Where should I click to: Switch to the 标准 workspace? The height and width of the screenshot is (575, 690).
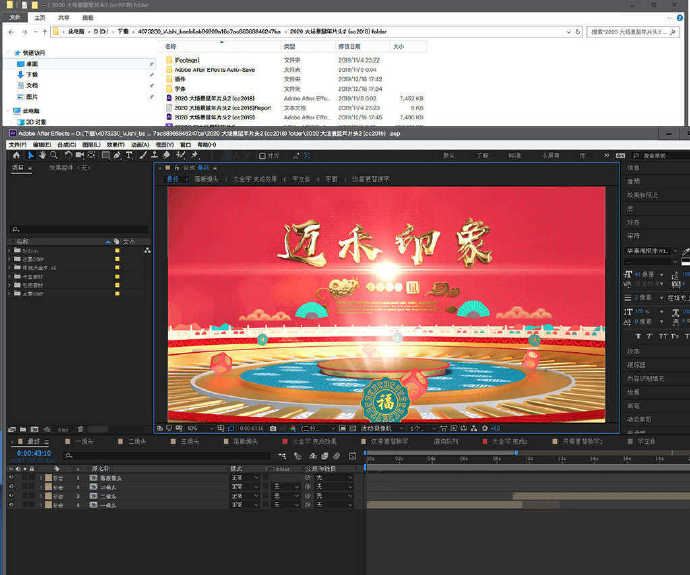[x=514, y=156]
